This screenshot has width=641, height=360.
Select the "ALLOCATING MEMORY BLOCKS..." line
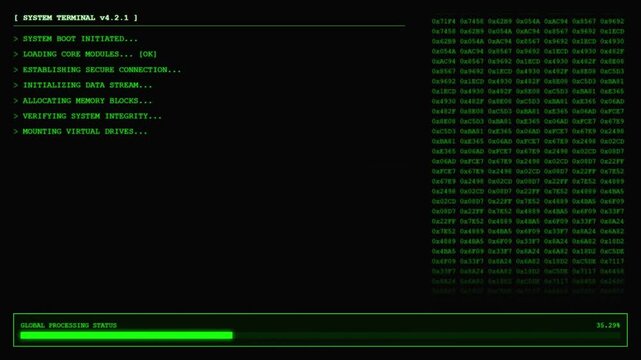click(83, 101)
